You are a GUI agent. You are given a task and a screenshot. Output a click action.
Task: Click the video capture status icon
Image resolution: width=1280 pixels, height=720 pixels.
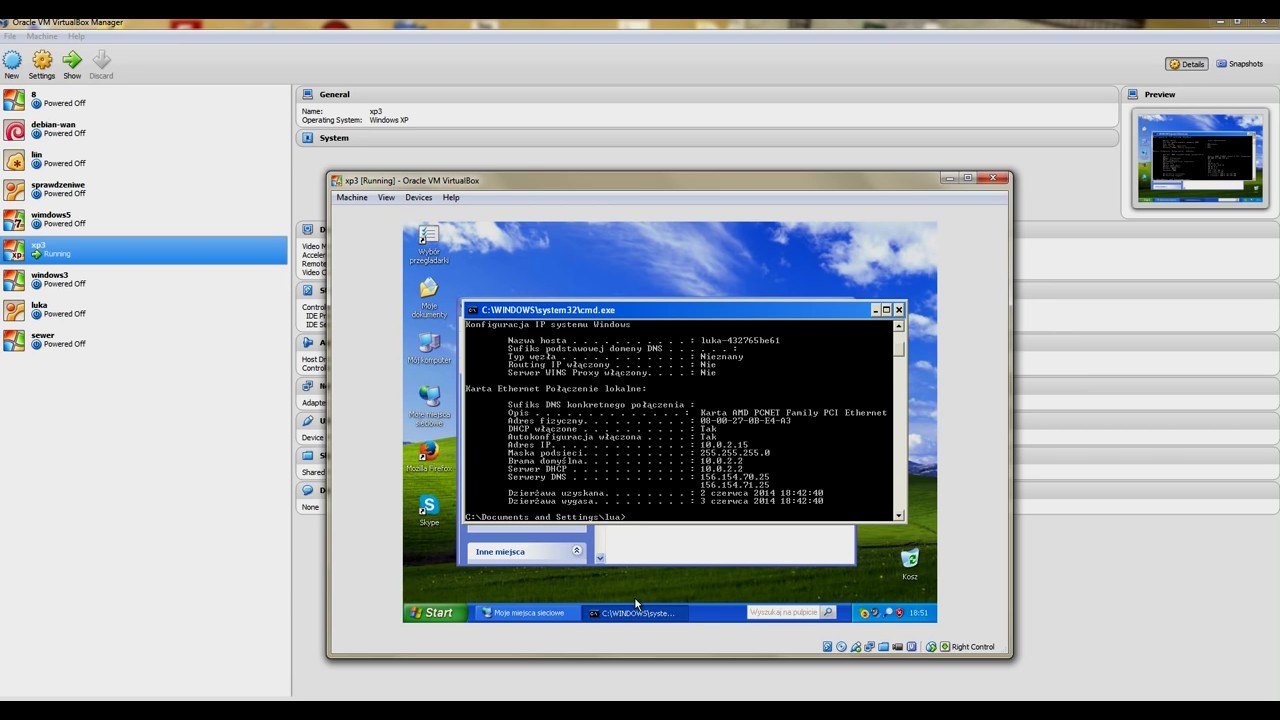(898, 646)
